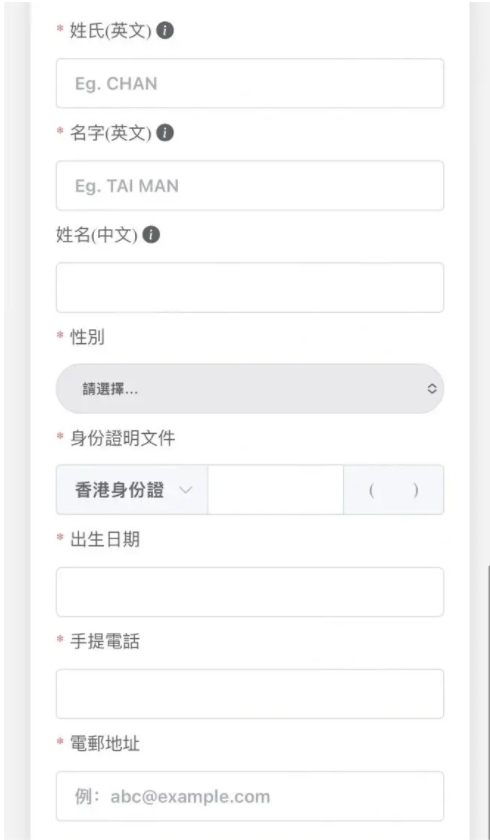The image size is (490, 840).
Task: Focus the Eg. CHAN surname field
Action: [250, 83]
